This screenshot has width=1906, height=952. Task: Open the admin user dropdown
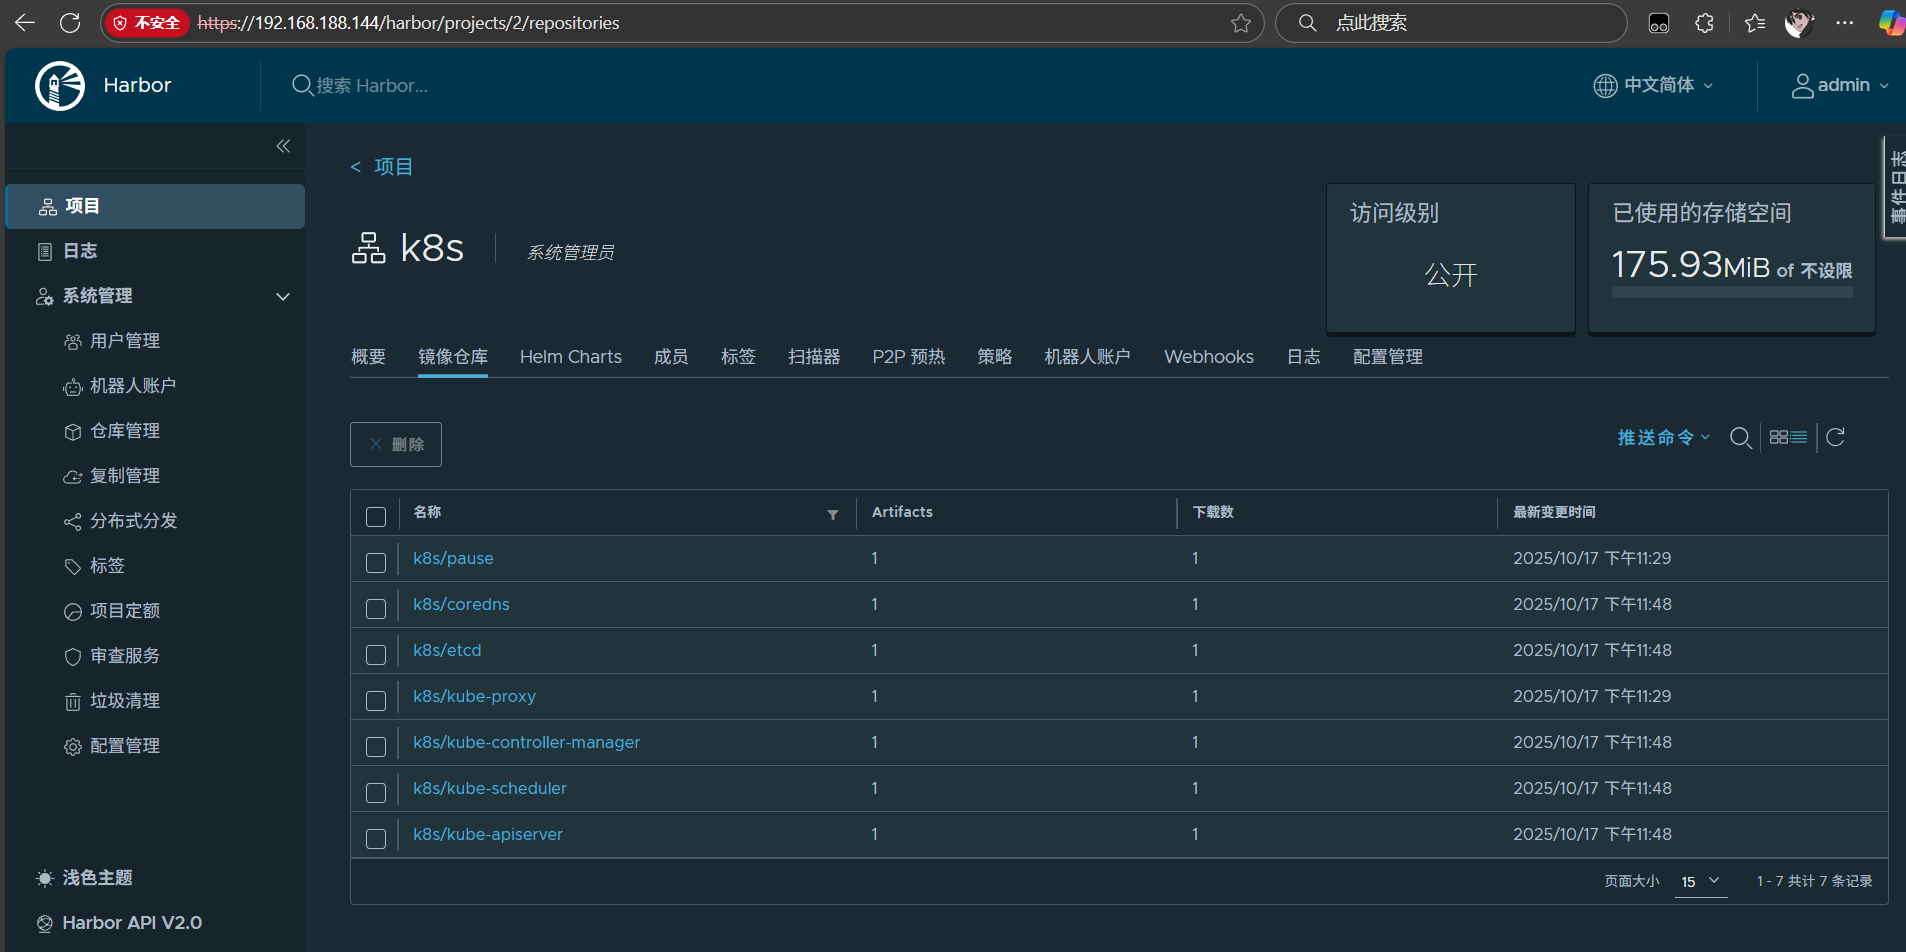pos(1840,85)
